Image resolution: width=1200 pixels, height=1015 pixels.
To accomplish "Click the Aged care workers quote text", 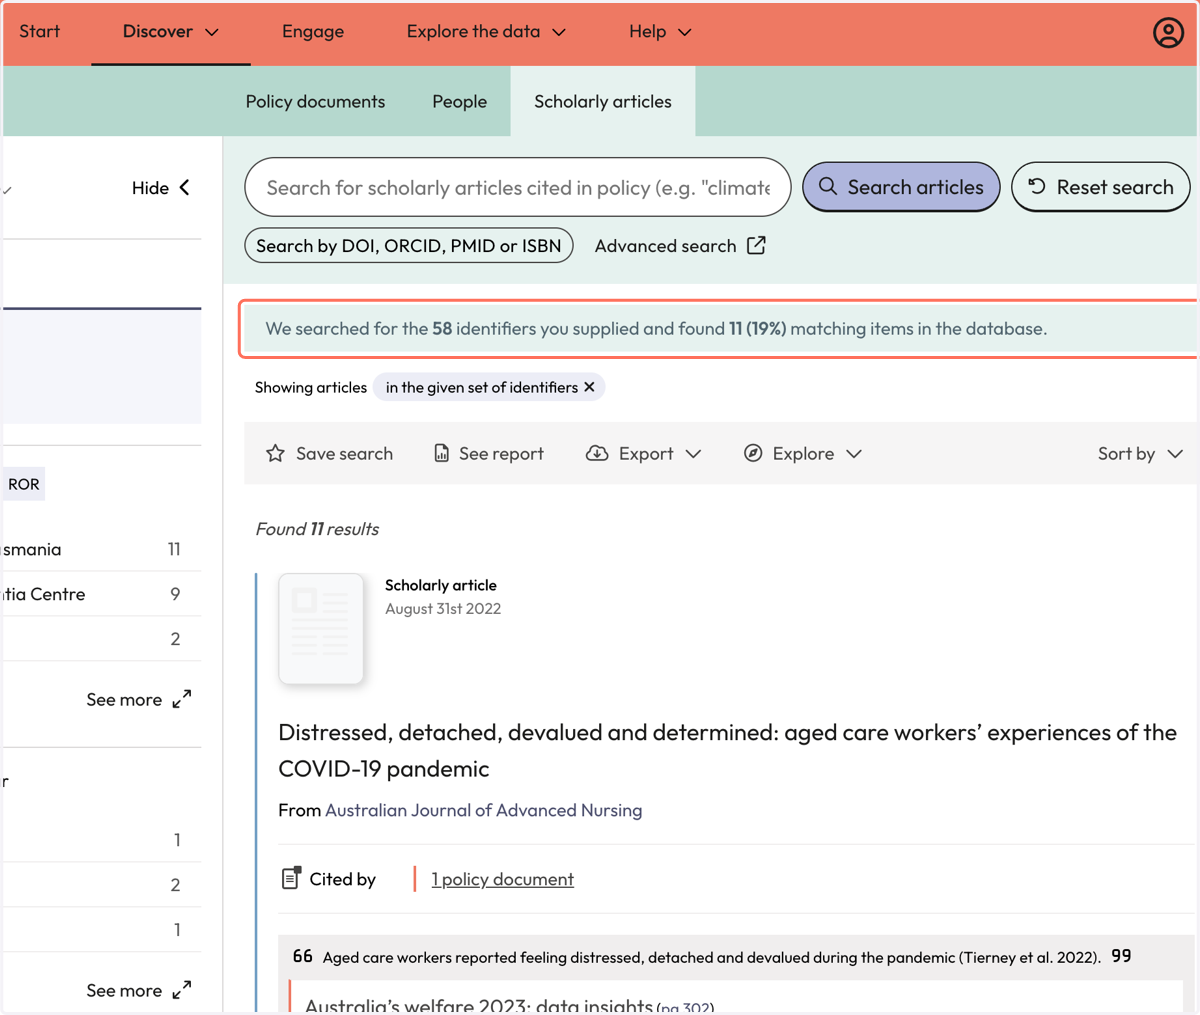I will (712, 957).
